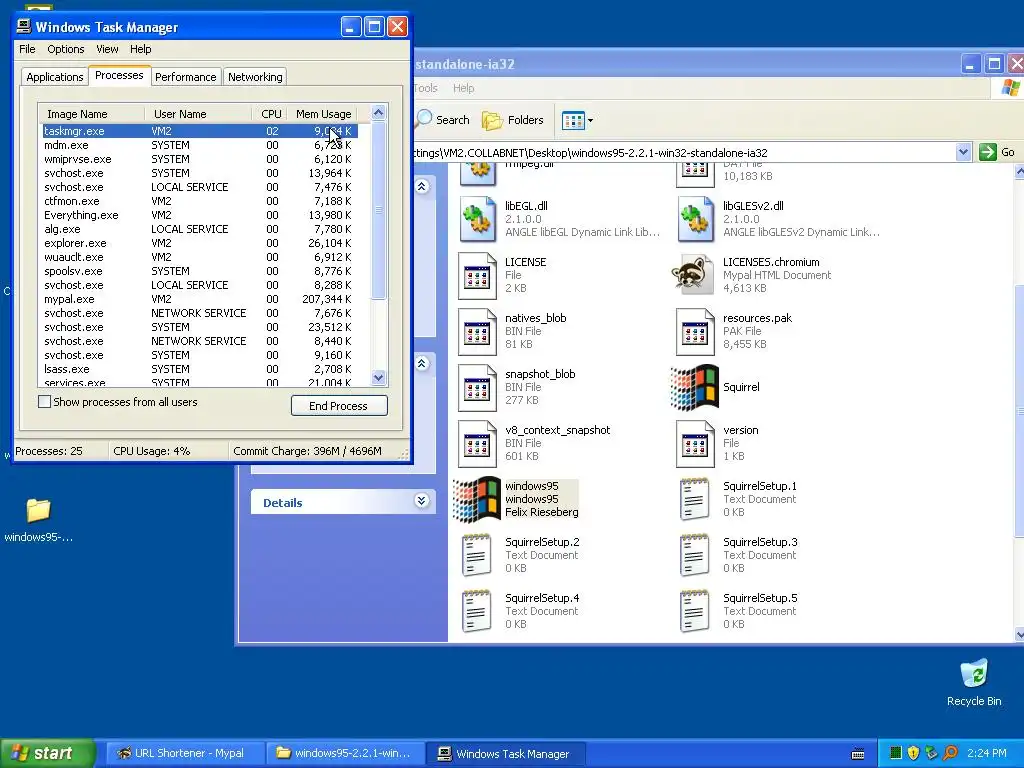The height and width of the screenshot is (768, 1024).
Task: Enable Show processes from all users
Action: (x=44, y=402)
